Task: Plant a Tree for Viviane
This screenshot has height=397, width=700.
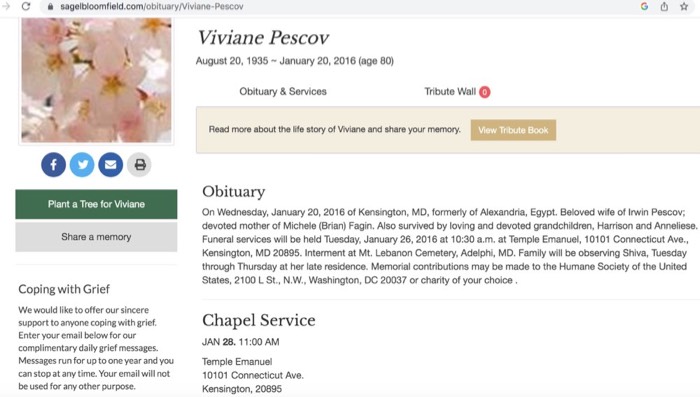Action: pyautogui.click(x=96, y=204)
